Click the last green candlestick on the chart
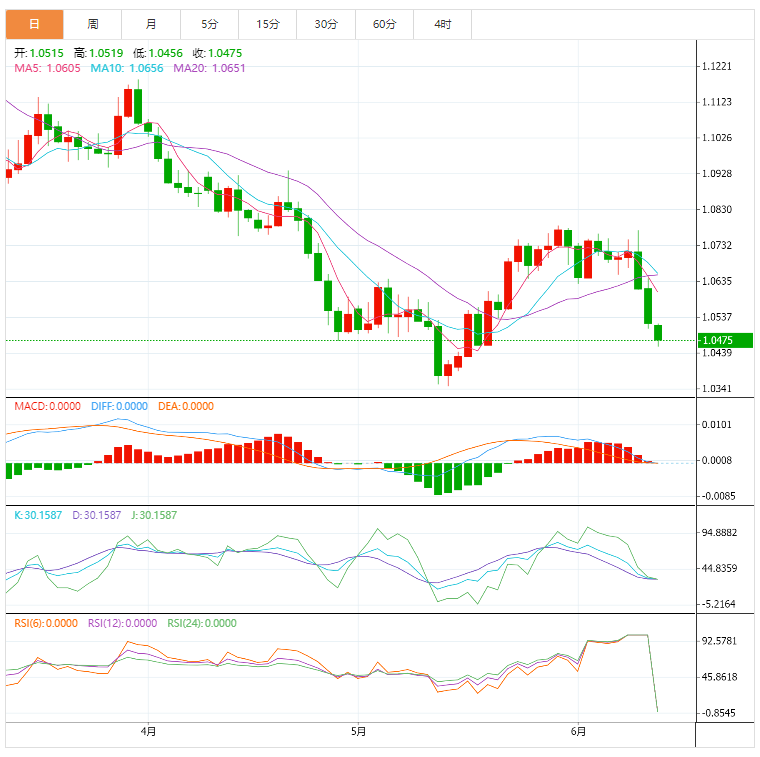Viewport: 760px width, 757px height. [x=658, y=333]
